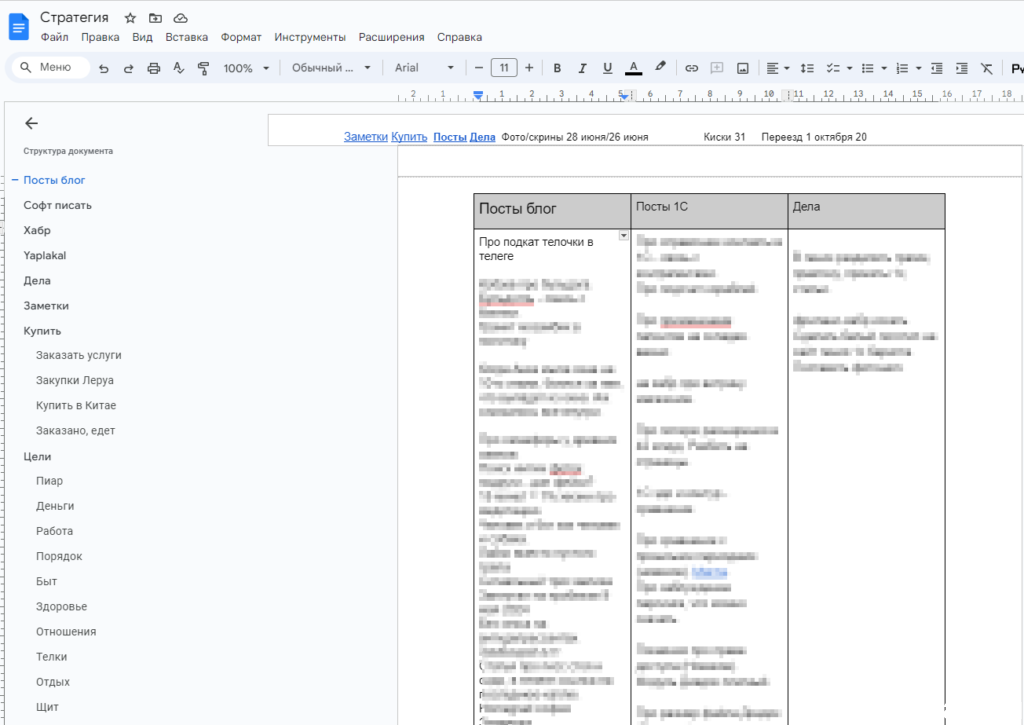This screenshot has height=725, width=1024.
Task: Jump to Здоровье outline heading
Action: [61, 606]
